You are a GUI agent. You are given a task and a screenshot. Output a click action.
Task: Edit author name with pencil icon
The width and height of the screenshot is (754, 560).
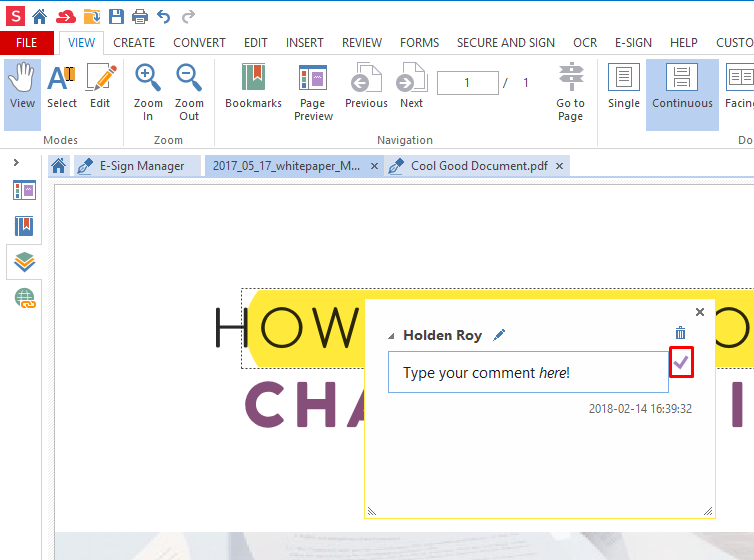tap(500, 335)
